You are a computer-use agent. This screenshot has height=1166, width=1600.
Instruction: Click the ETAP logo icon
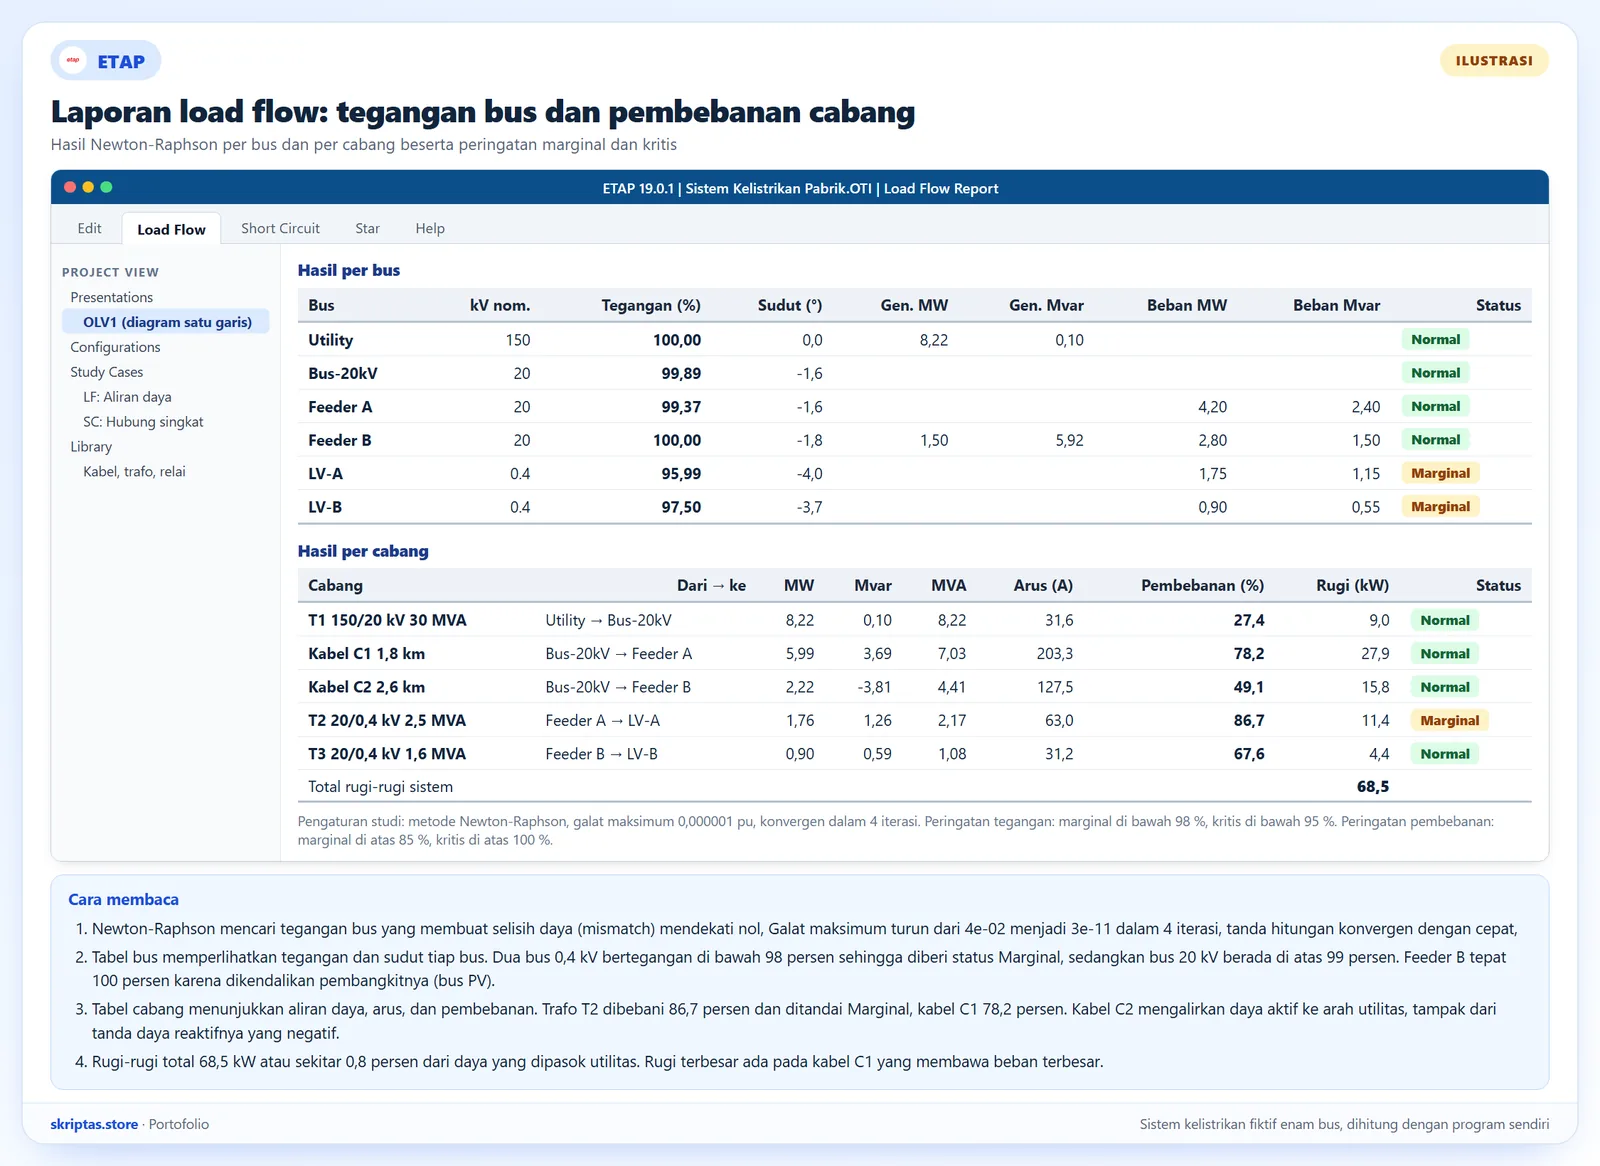pos(73,61)
